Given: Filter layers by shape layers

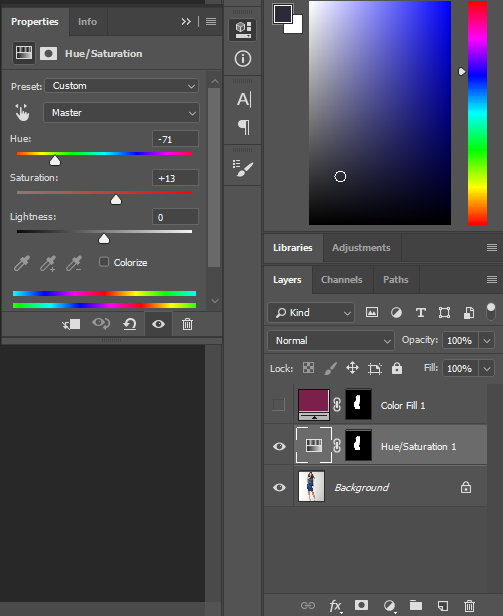Looking at the screenshot, I should (x=444, y=313).
